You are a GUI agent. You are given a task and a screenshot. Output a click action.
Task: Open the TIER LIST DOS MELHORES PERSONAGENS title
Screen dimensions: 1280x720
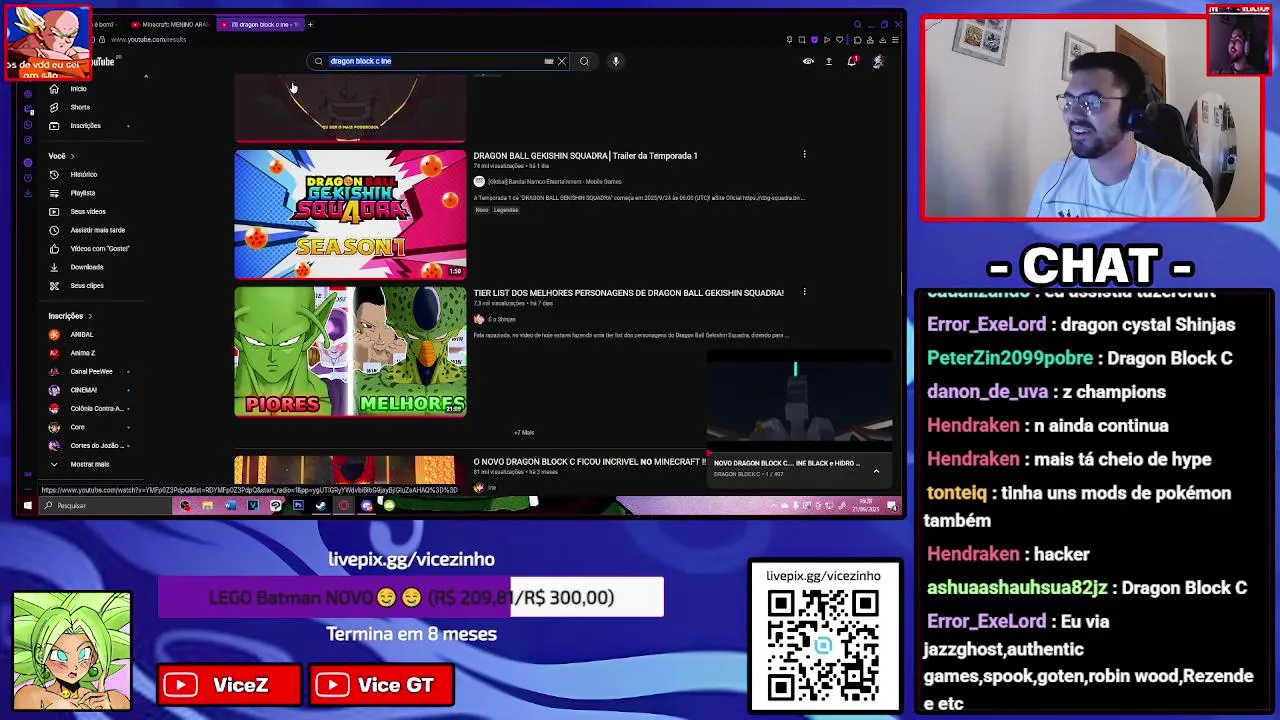pyautogui.click(x=628, y=293)
